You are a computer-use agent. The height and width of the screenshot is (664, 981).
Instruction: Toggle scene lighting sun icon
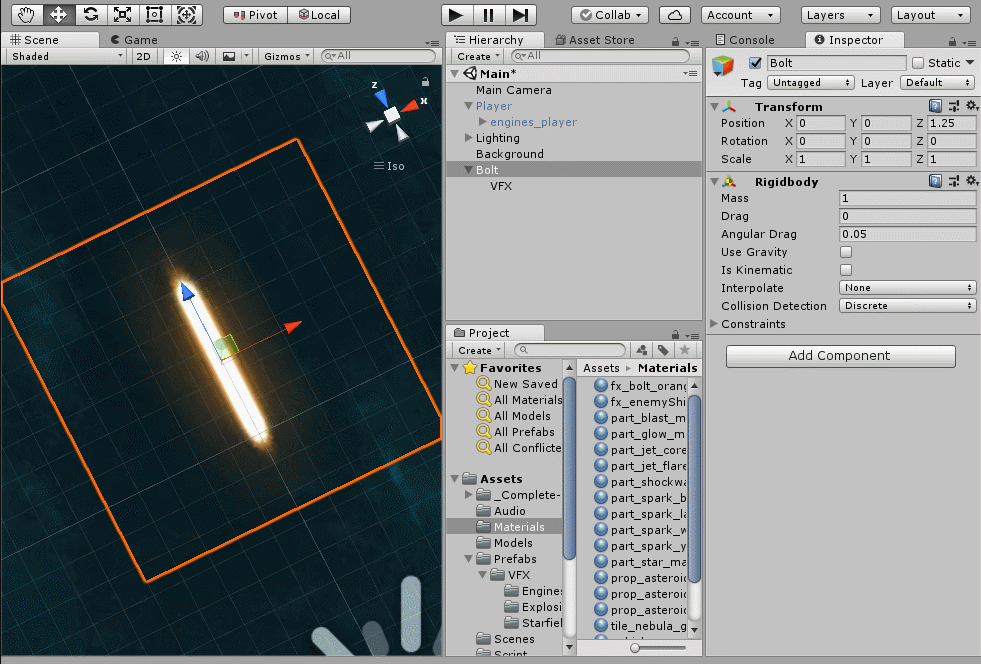pyautogui.click(x=176, y=56)
